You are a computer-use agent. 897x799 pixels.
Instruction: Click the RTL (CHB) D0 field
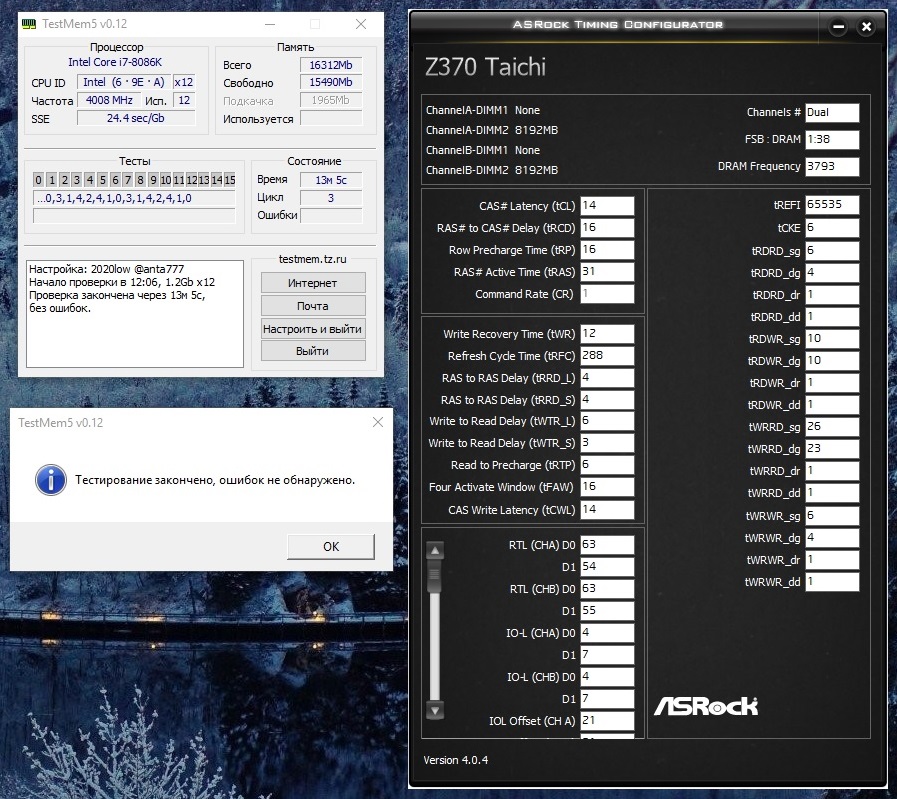pos(607,589)
